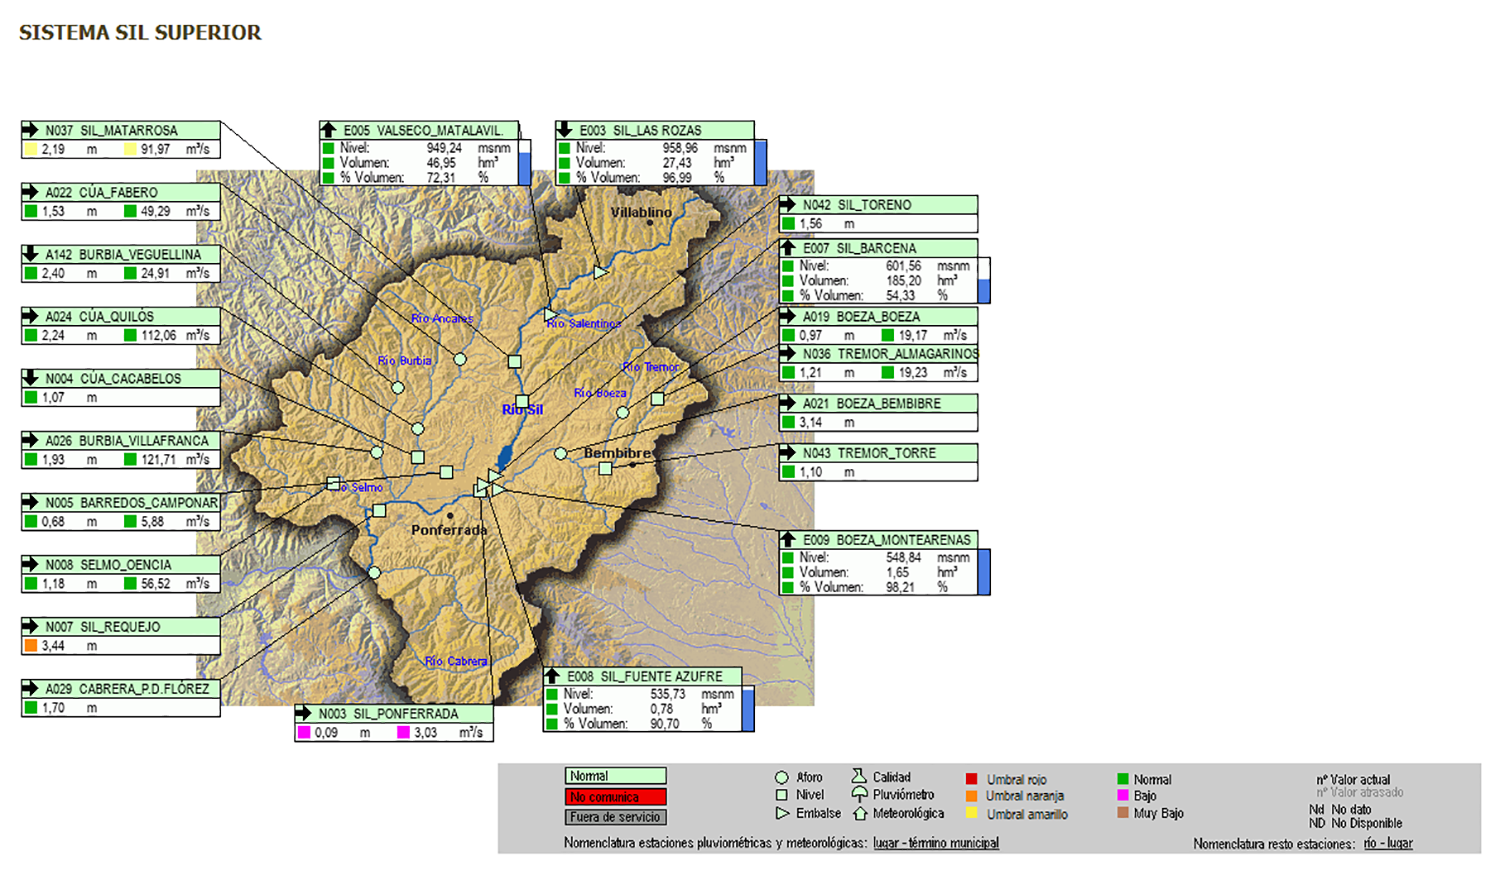This screenshot has height=870, width=1500.
Task: Click the Pluviómetro symbol in legend
Action: (859, 794)
